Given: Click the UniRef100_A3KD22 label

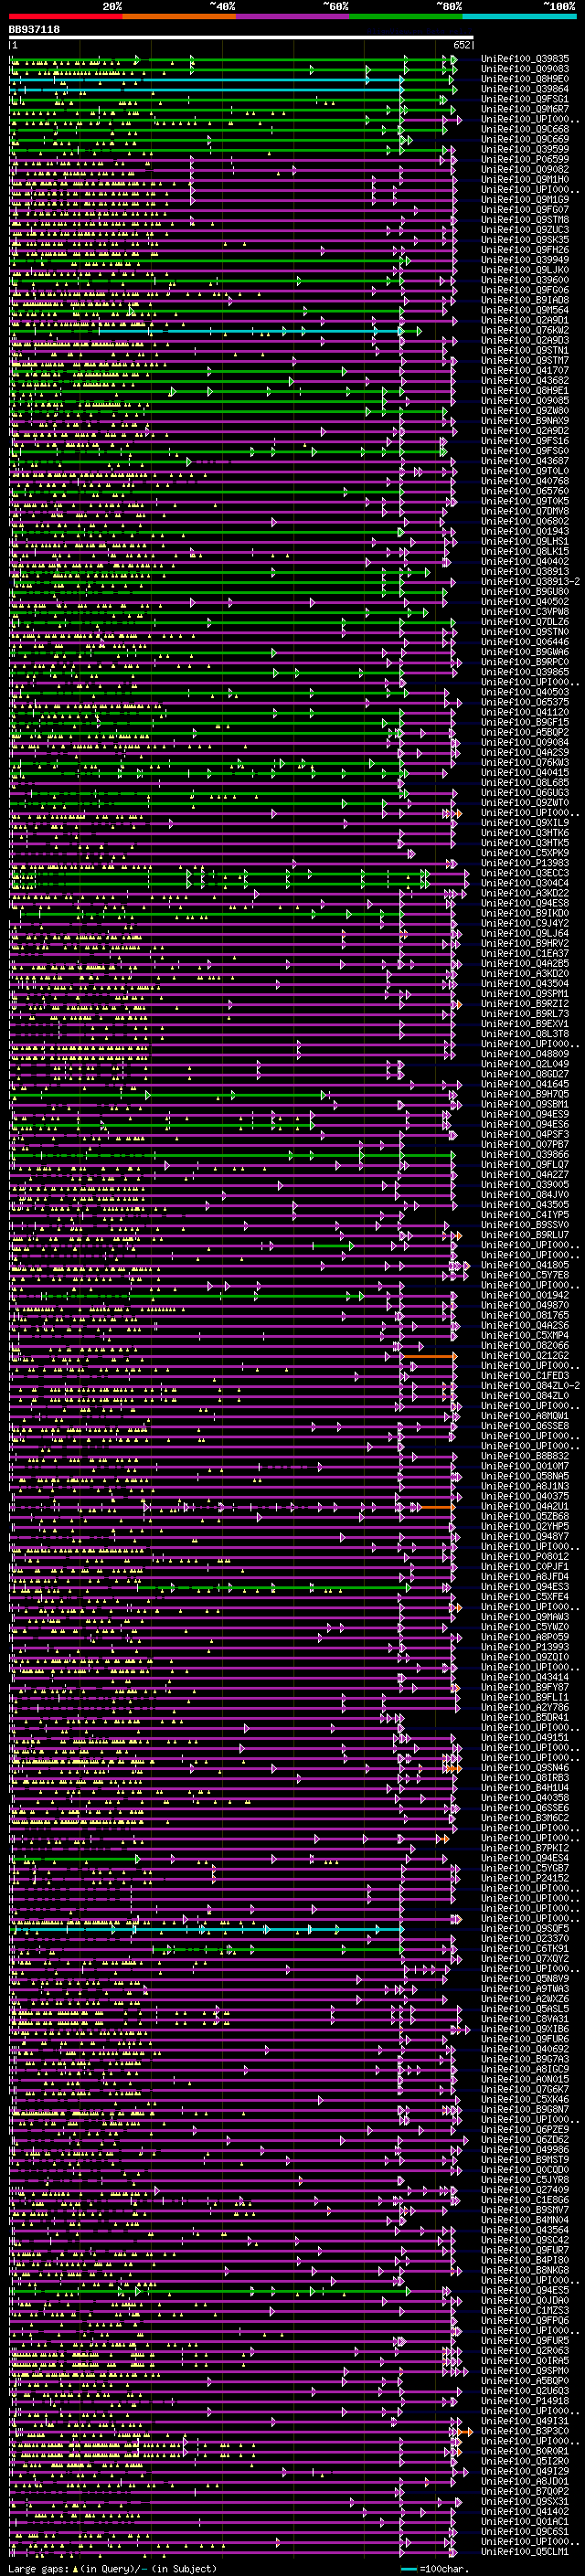Looking at the screenshot, I should (x=525, y=893).
